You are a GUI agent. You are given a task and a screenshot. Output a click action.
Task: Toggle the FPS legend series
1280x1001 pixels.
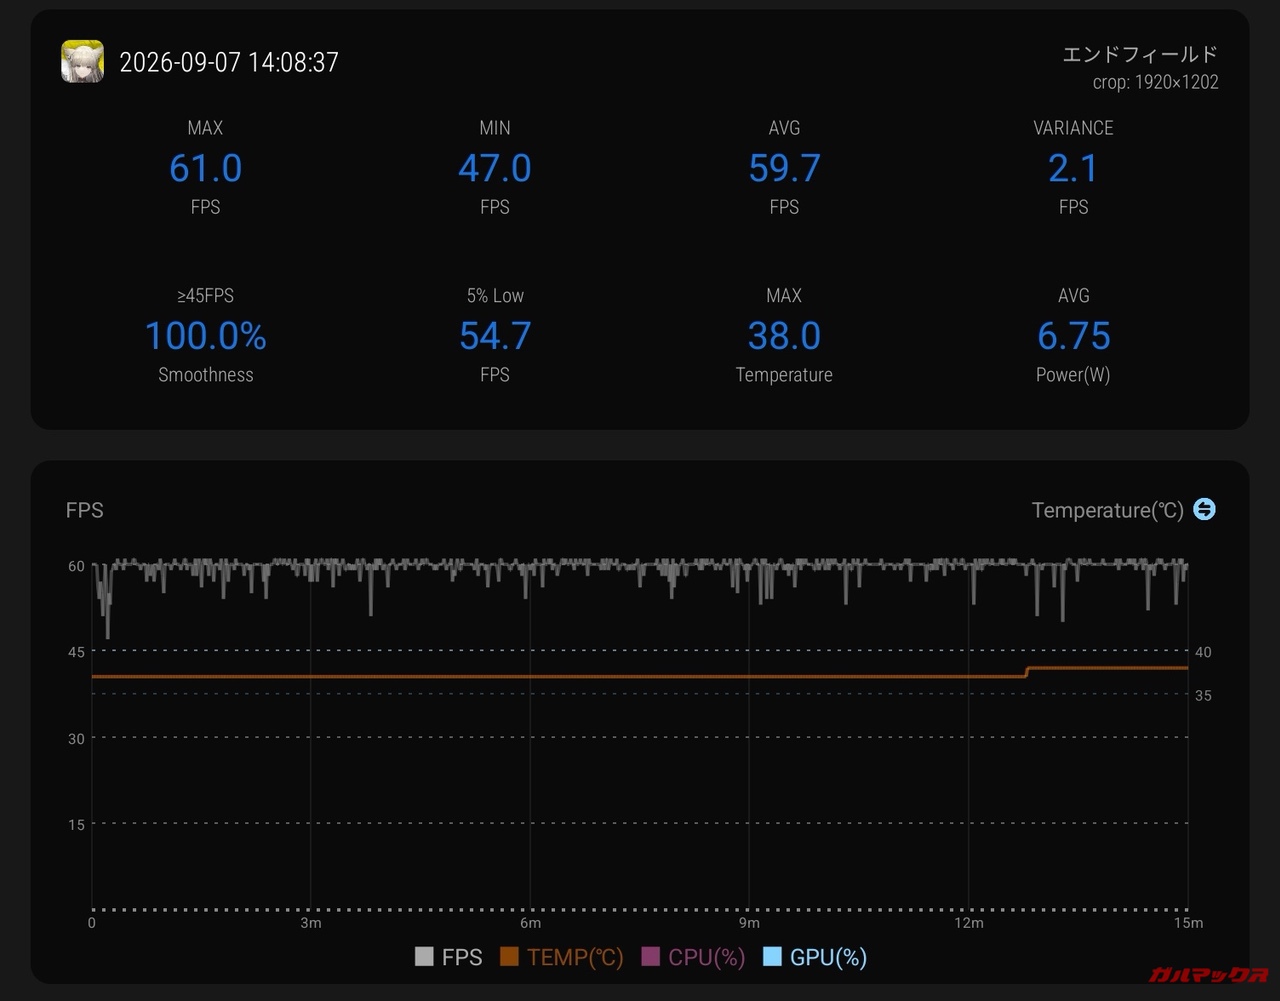(x=448, y=957)
